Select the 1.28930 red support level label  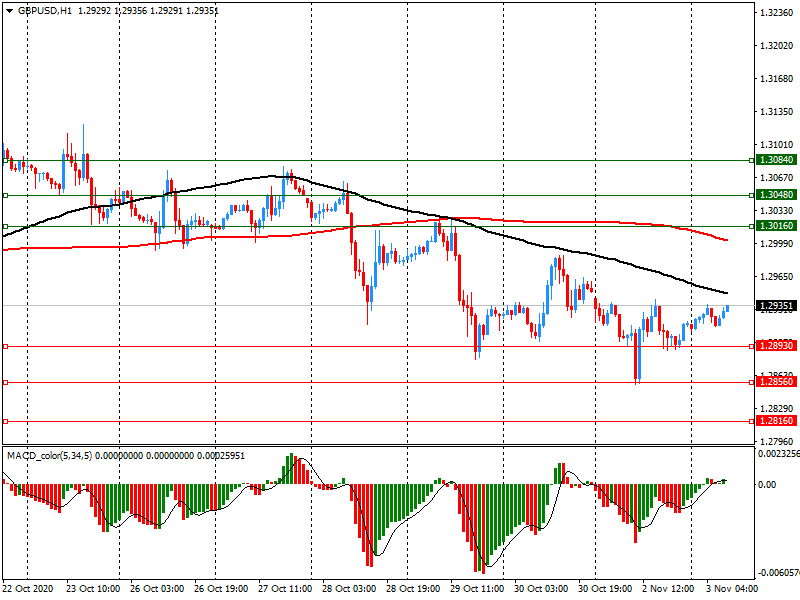(776, 346)
